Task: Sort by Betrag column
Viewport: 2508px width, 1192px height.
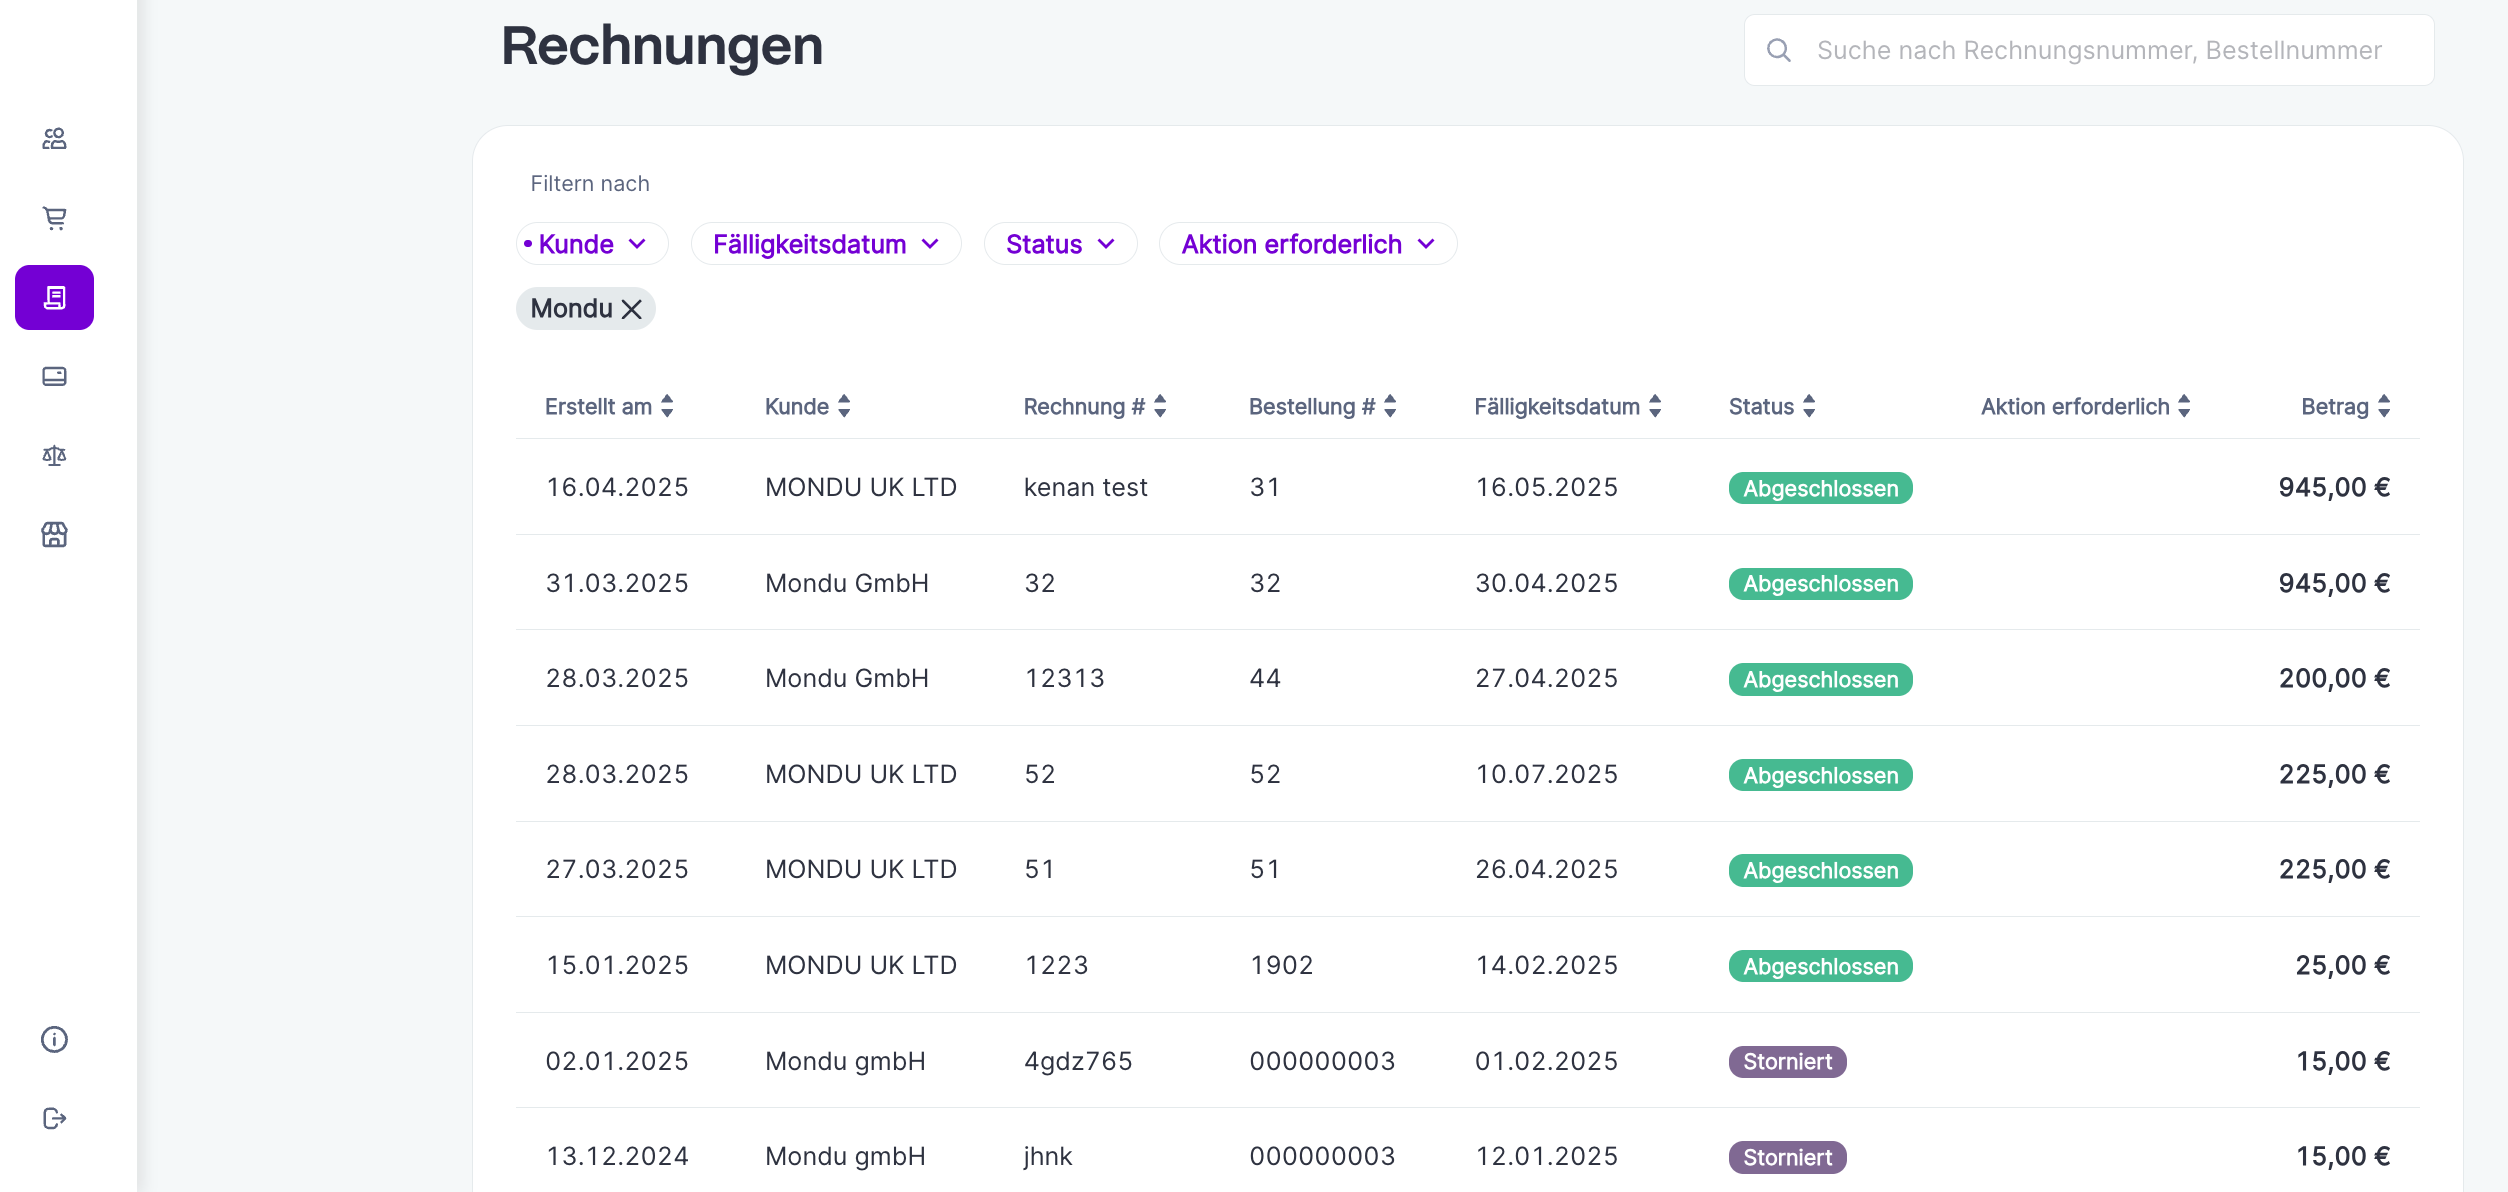Action: [x=2384, y=406]
